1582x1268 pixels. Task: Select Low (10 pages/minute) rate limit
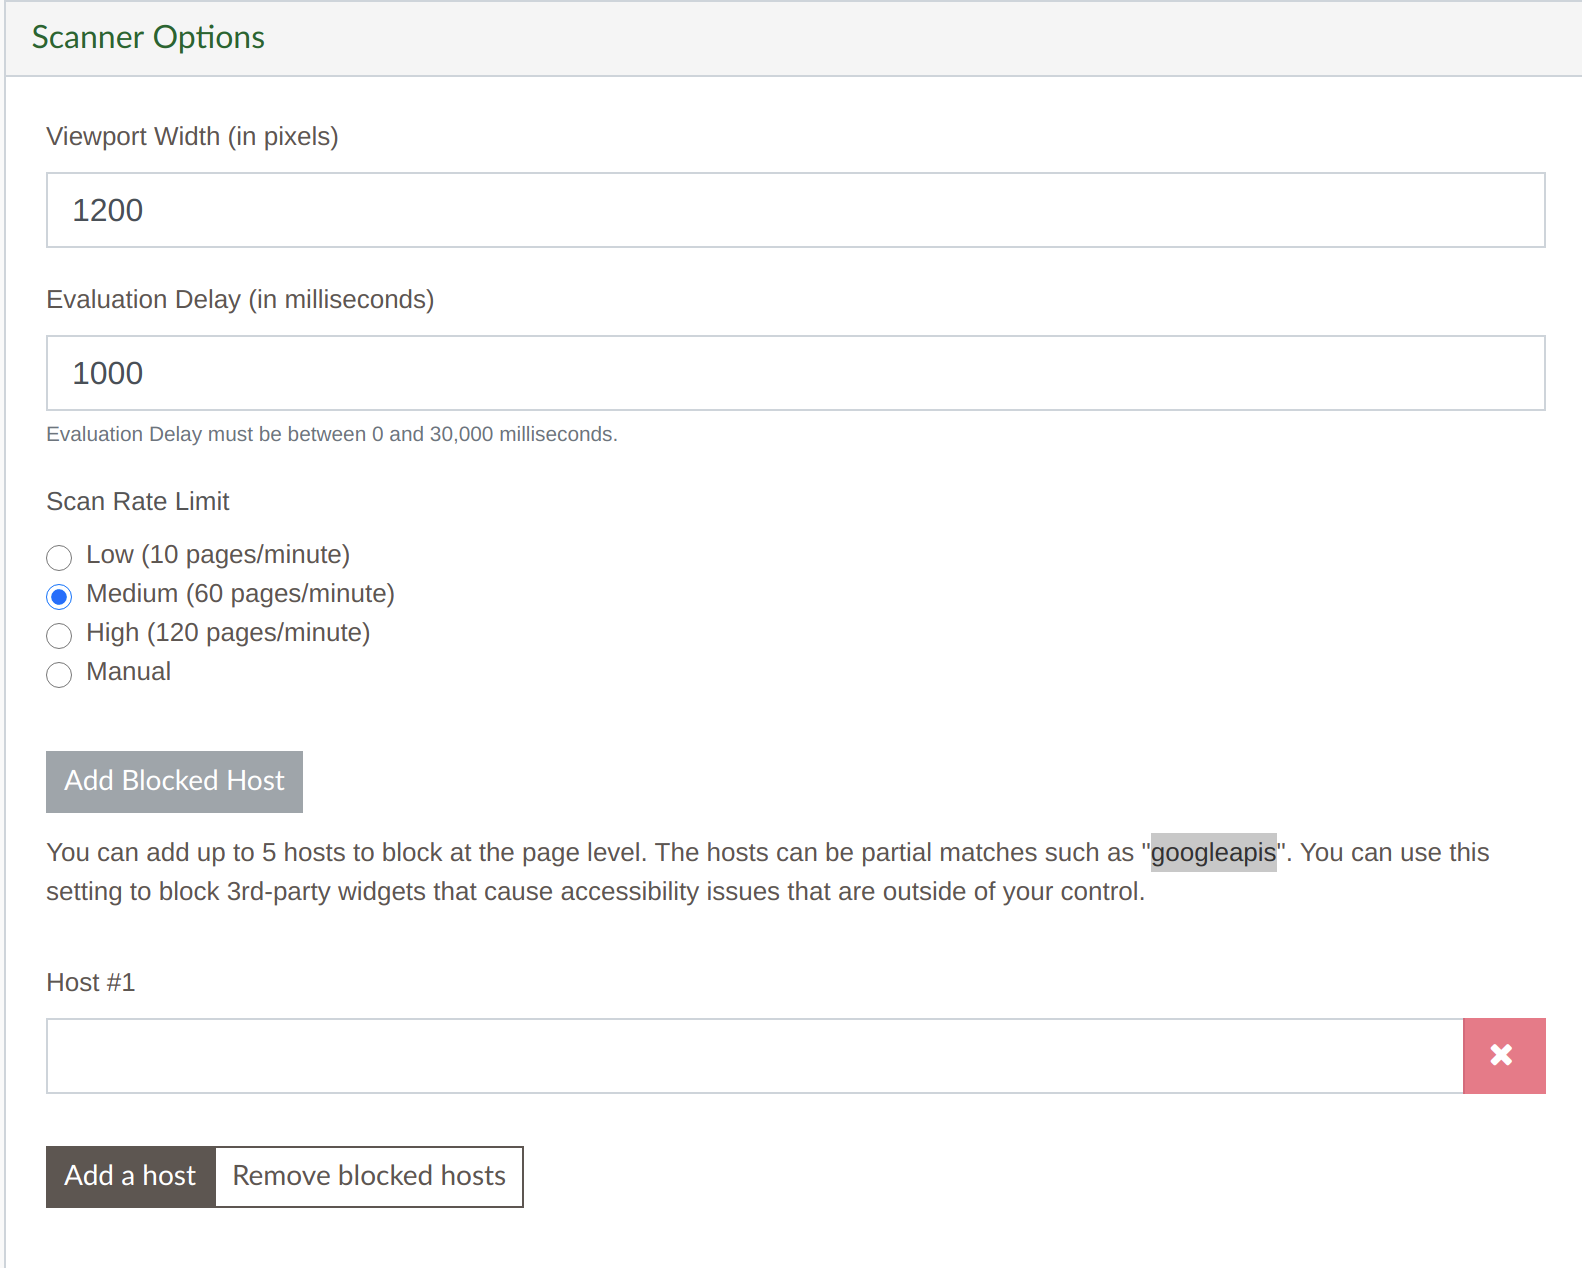pyautogui.click(x=59, y=557)
